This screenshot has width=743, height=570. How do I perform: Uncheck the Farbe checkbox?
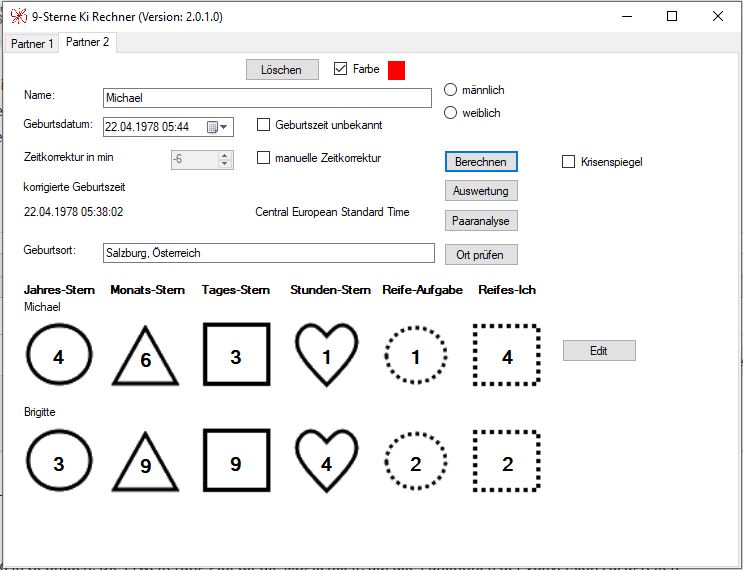point(341,69)
